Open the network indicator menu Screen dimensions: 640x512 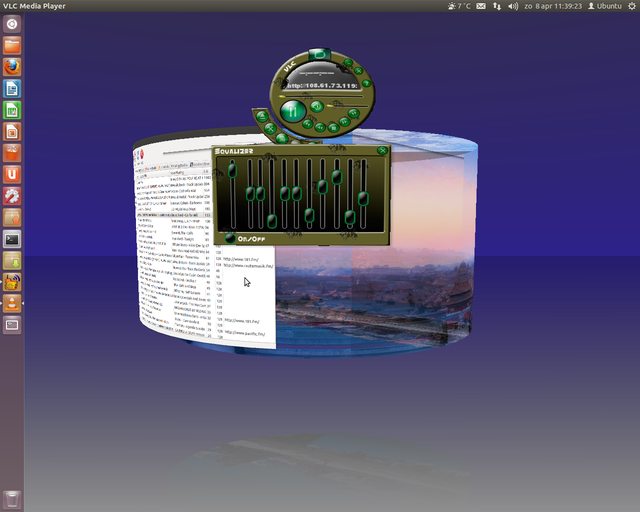click(x=497, y=6)
